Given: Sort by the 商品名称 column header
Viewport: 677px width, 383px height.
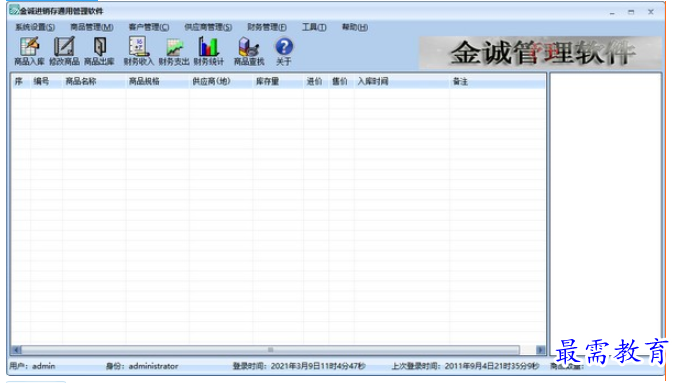Looking at the screenshot, I should pos(94,81).
